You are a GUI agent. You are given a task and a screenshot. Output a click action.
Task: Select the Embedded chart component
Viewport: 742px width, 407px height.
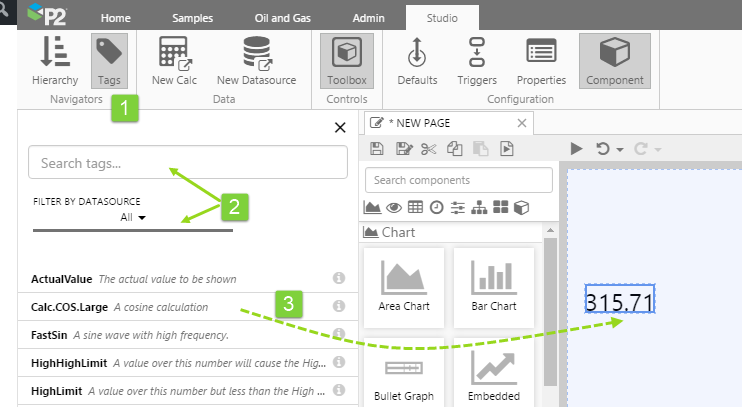pos(494,373)
